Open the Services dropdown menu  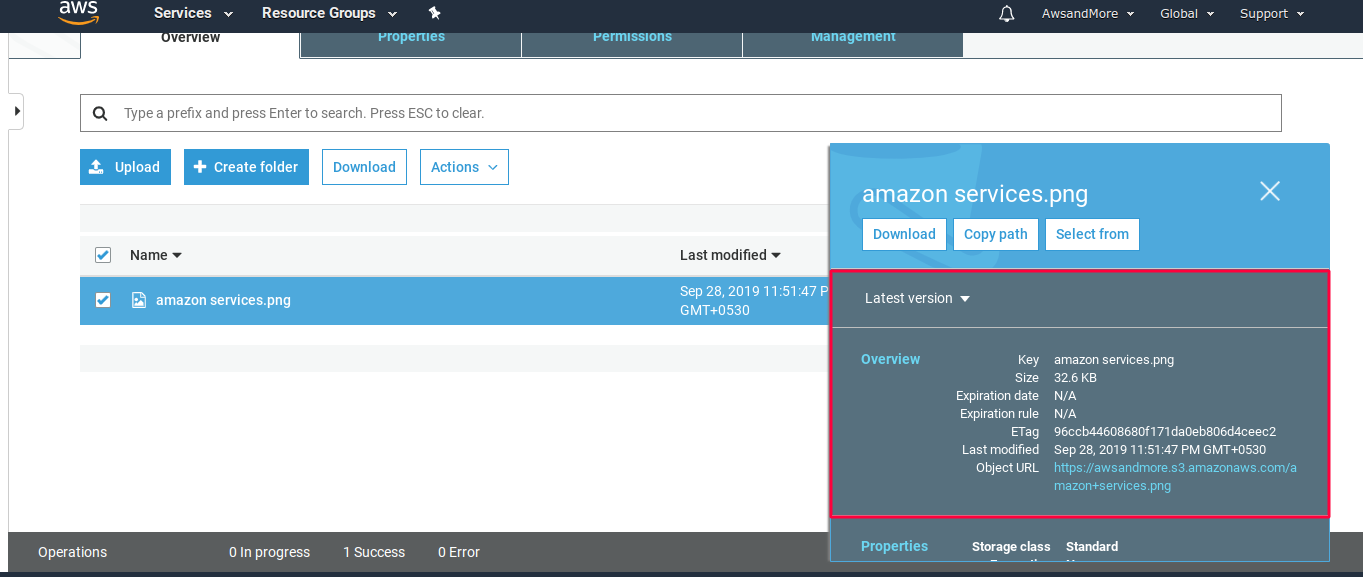(x=193, y=13)
